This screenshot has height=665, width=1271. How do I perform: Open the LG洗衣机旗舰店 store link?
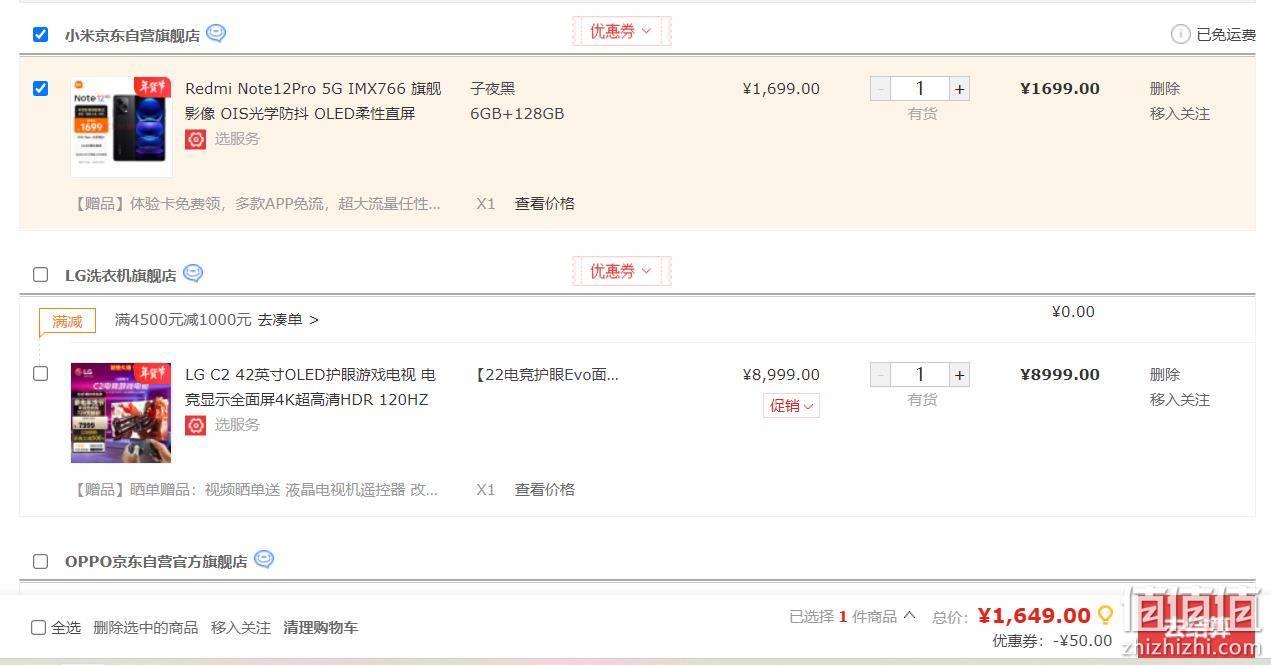pyautogui.click(x=121, y=275)
